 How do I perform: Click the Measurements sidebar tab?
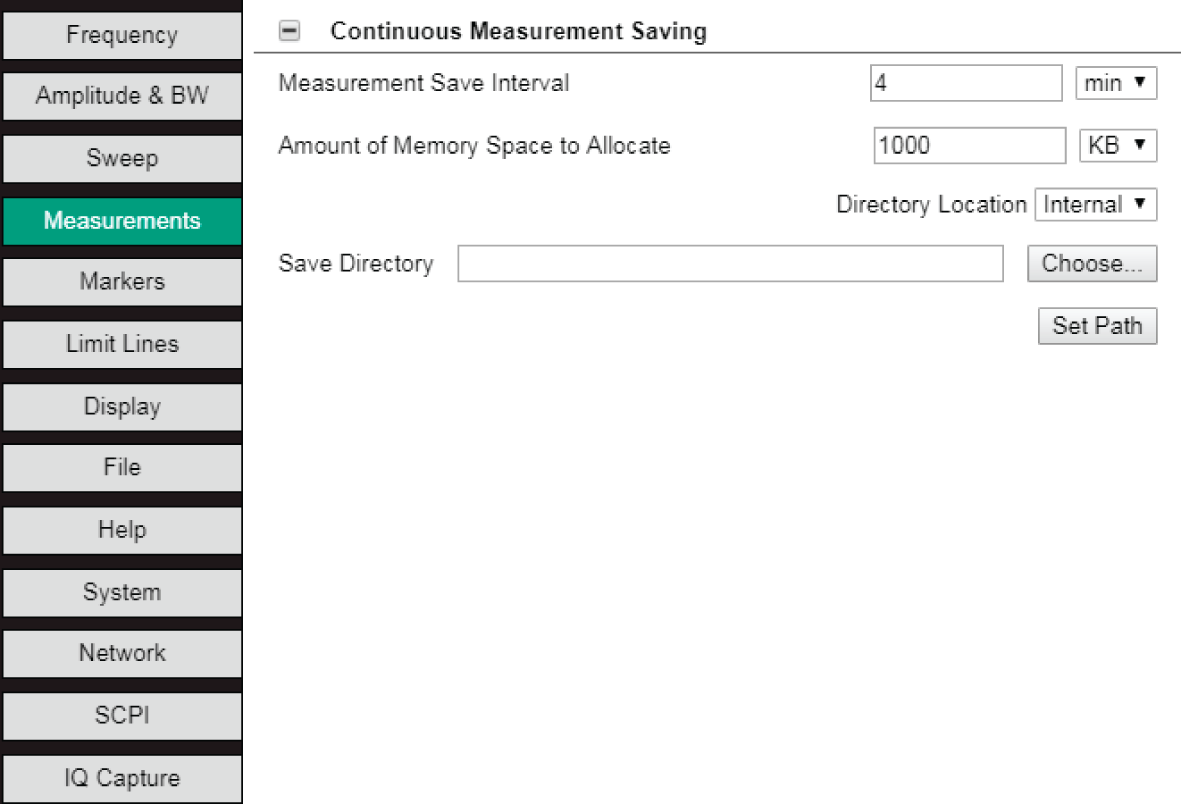tap(122, 221)
